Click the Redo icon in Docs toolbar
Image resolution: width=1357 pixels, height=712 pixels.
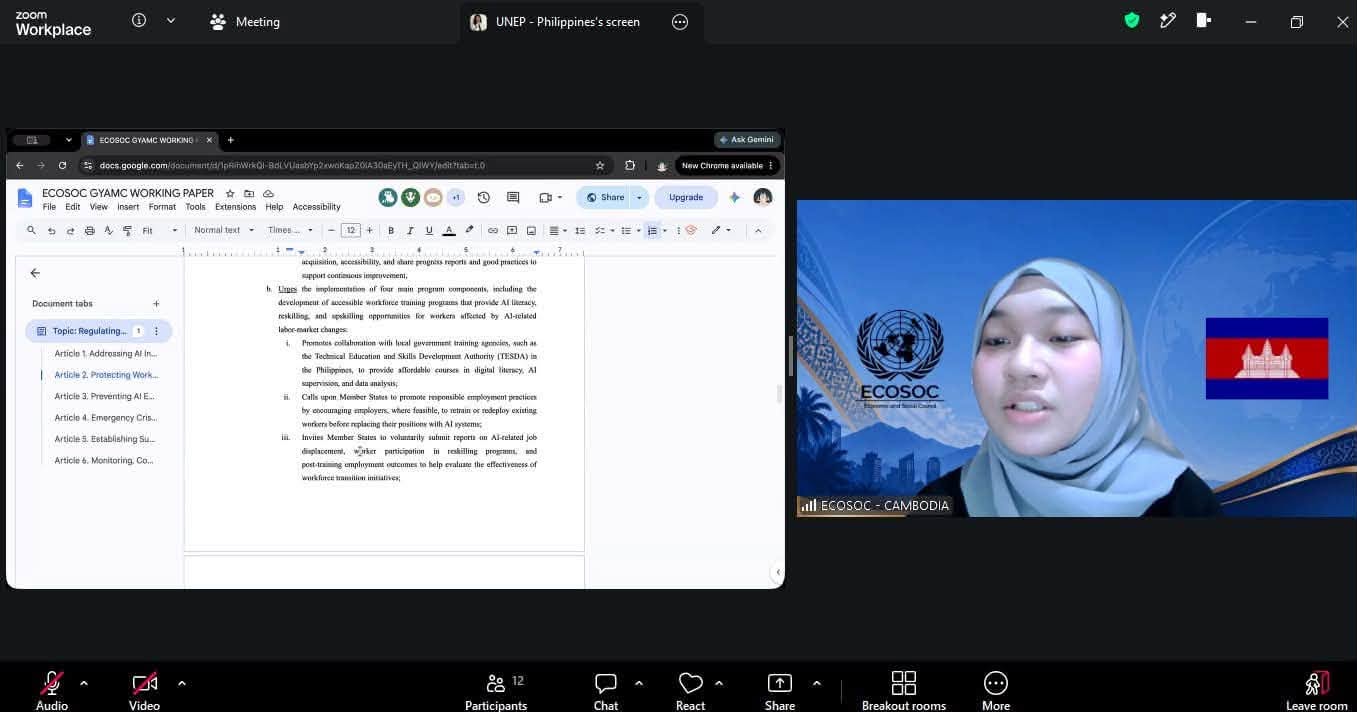pos(70,230)
